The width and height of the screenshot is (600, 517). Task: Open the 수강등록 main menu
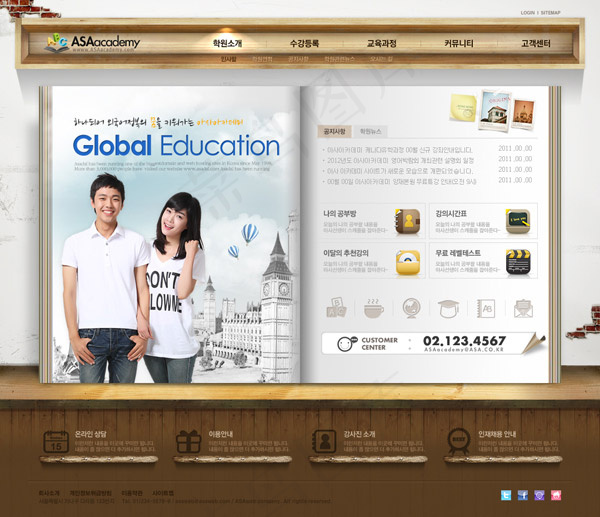point(304,43)
